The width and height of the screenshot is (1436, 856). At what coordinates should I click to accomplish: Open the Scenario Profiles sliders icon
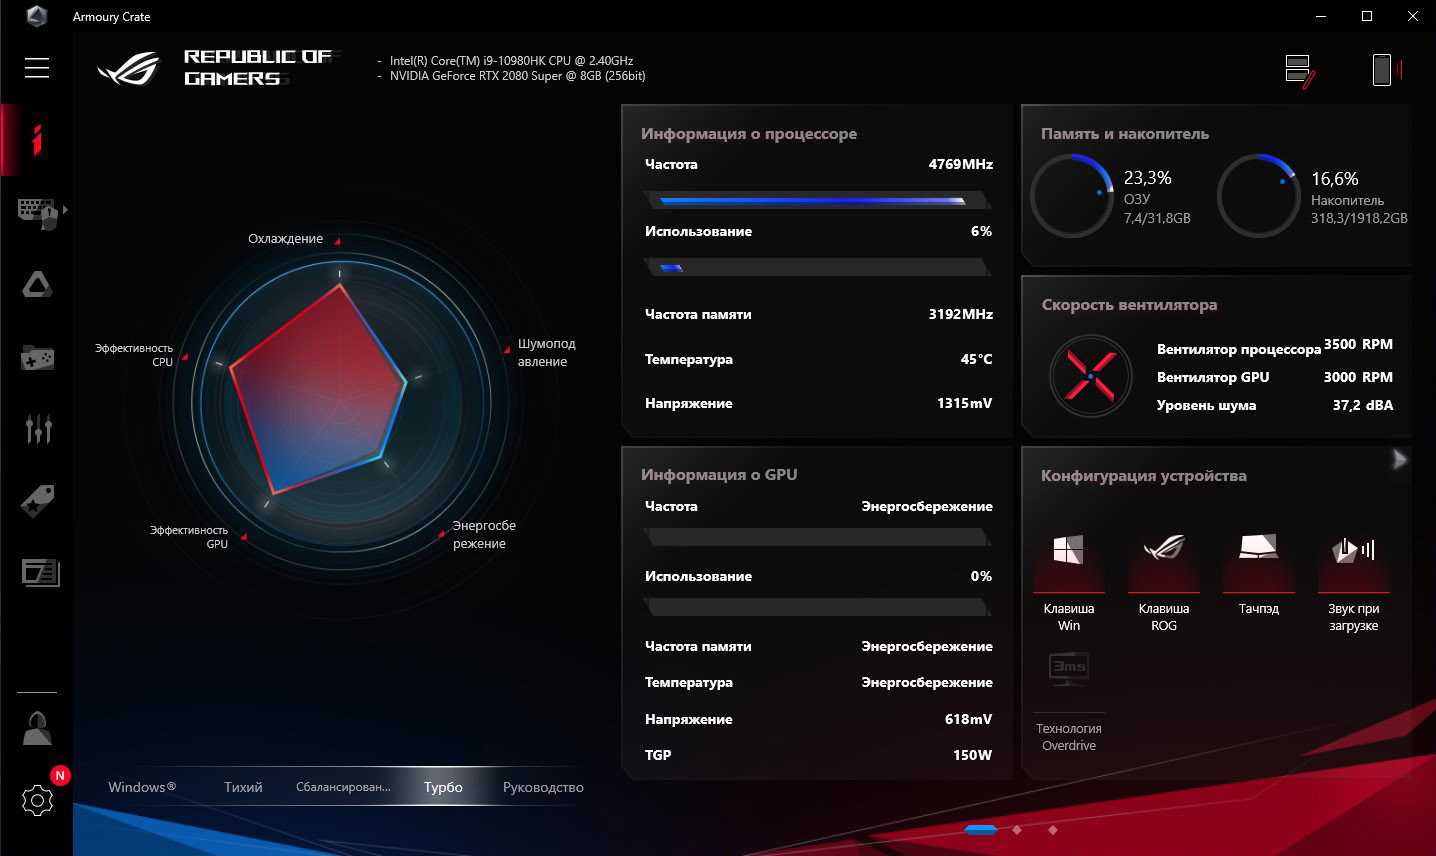[38, 428]
